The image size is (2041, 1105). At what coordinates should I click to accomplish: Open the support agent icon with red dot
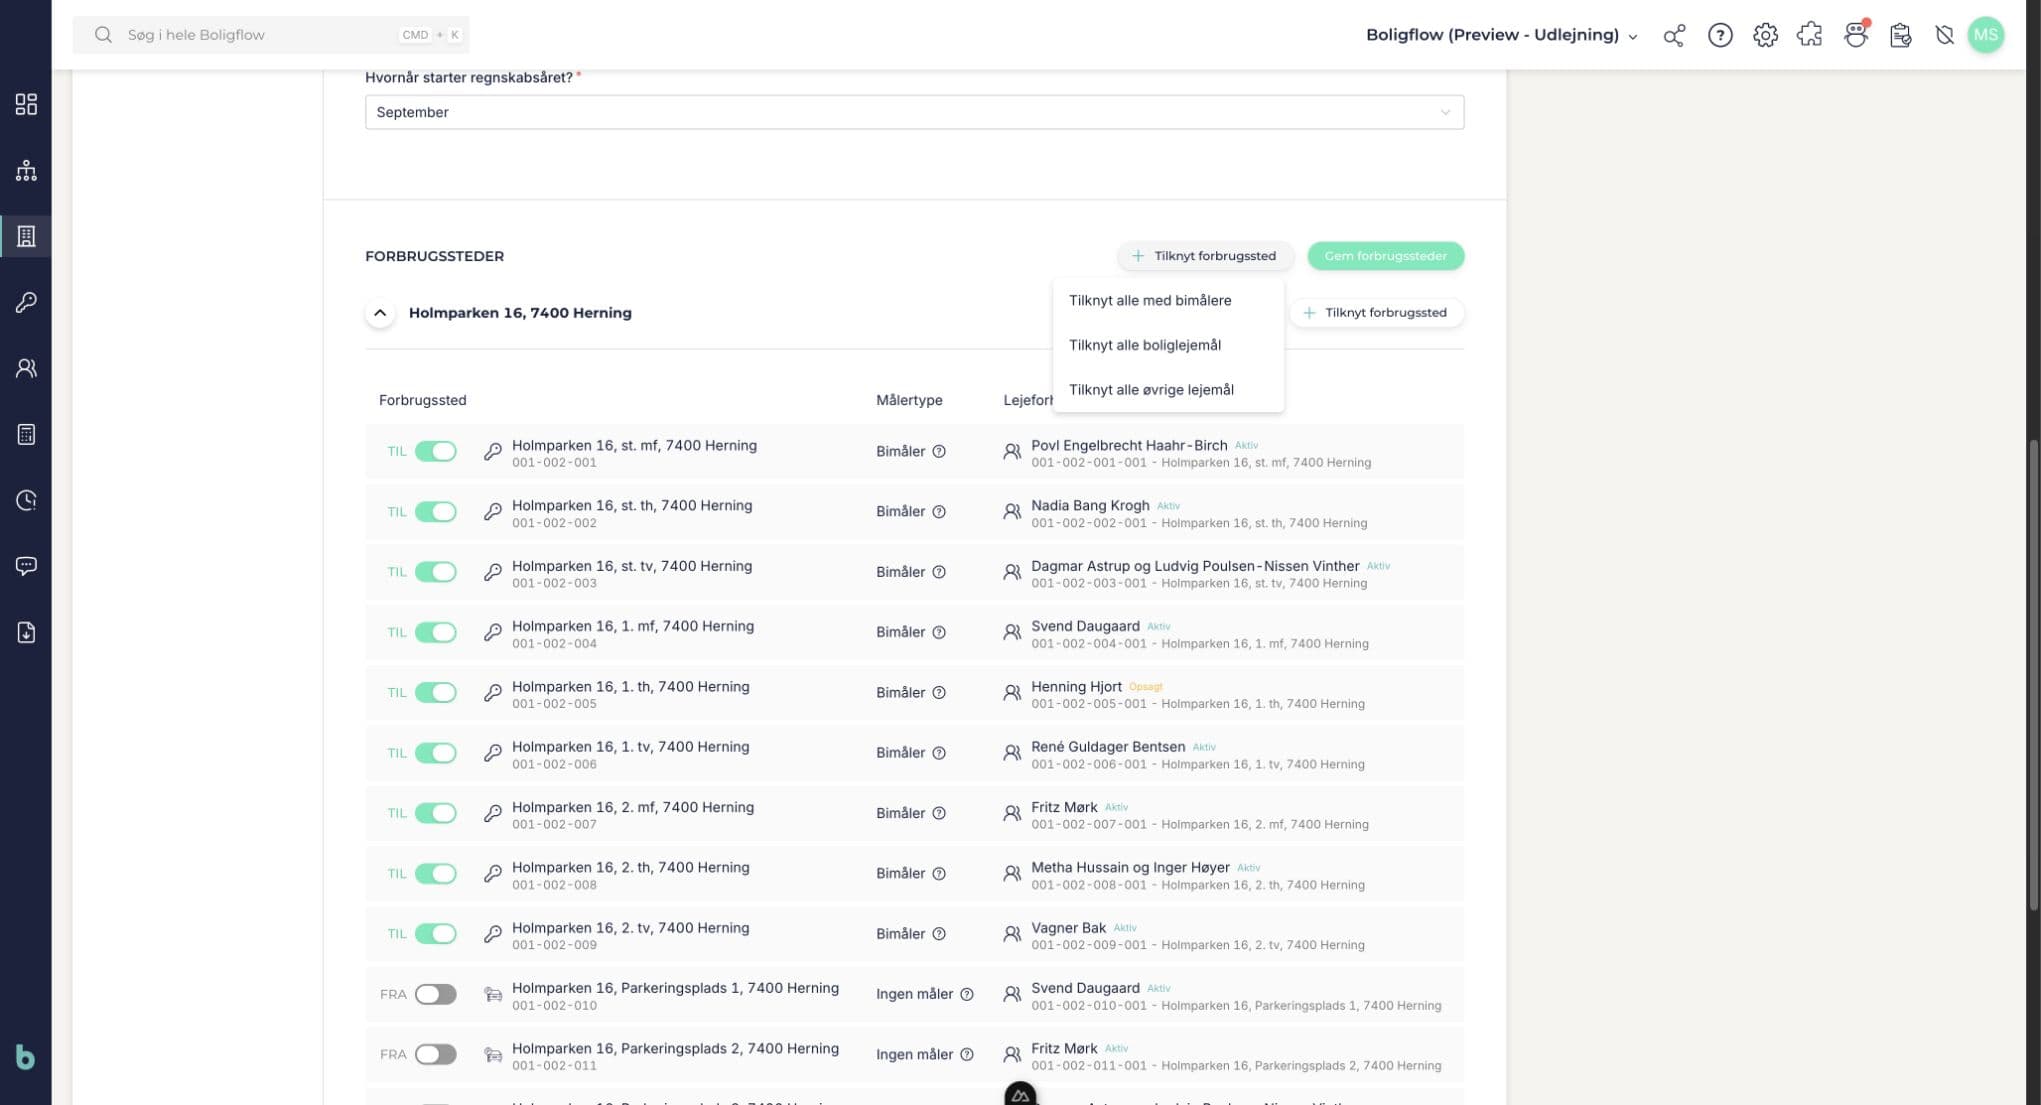coord(1856,35)
